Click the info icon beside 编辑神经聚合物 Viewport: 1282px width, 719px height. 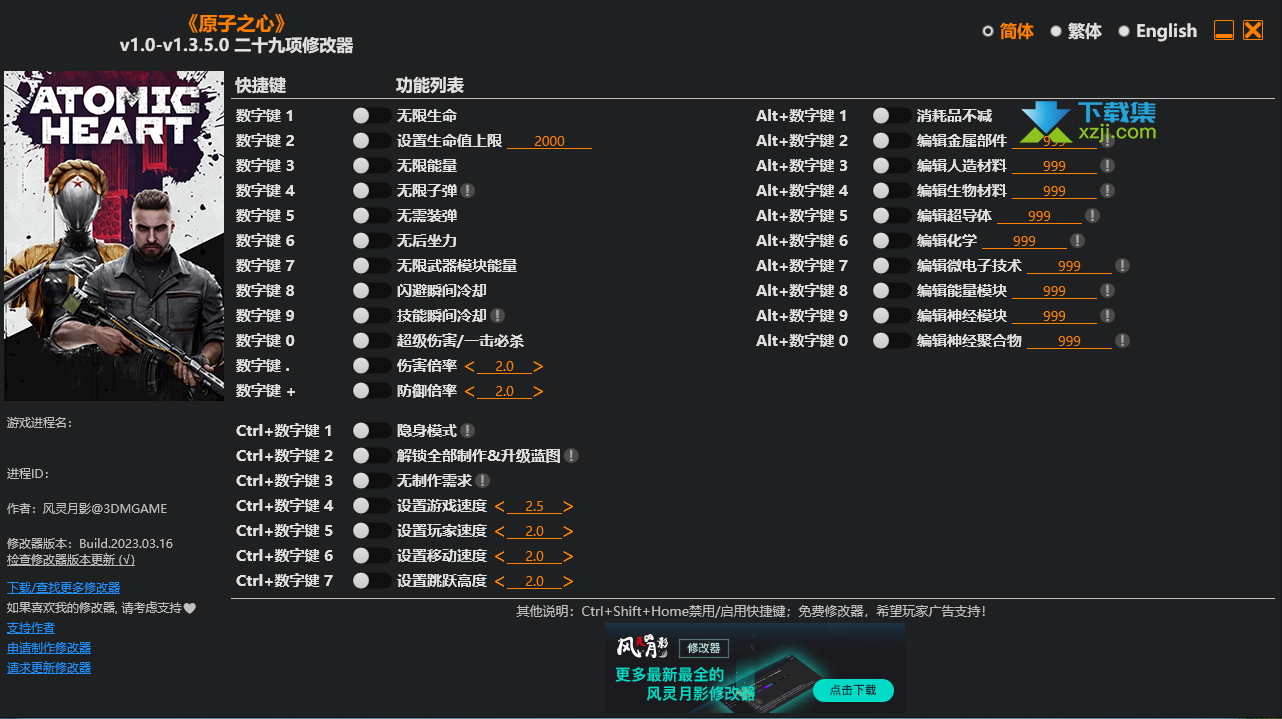[x=1122, y=340]
